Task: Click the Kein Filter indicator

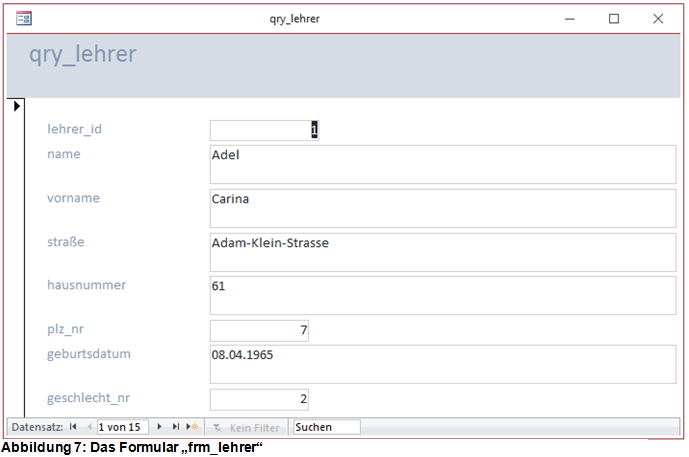Action: [x=246, y=427]
